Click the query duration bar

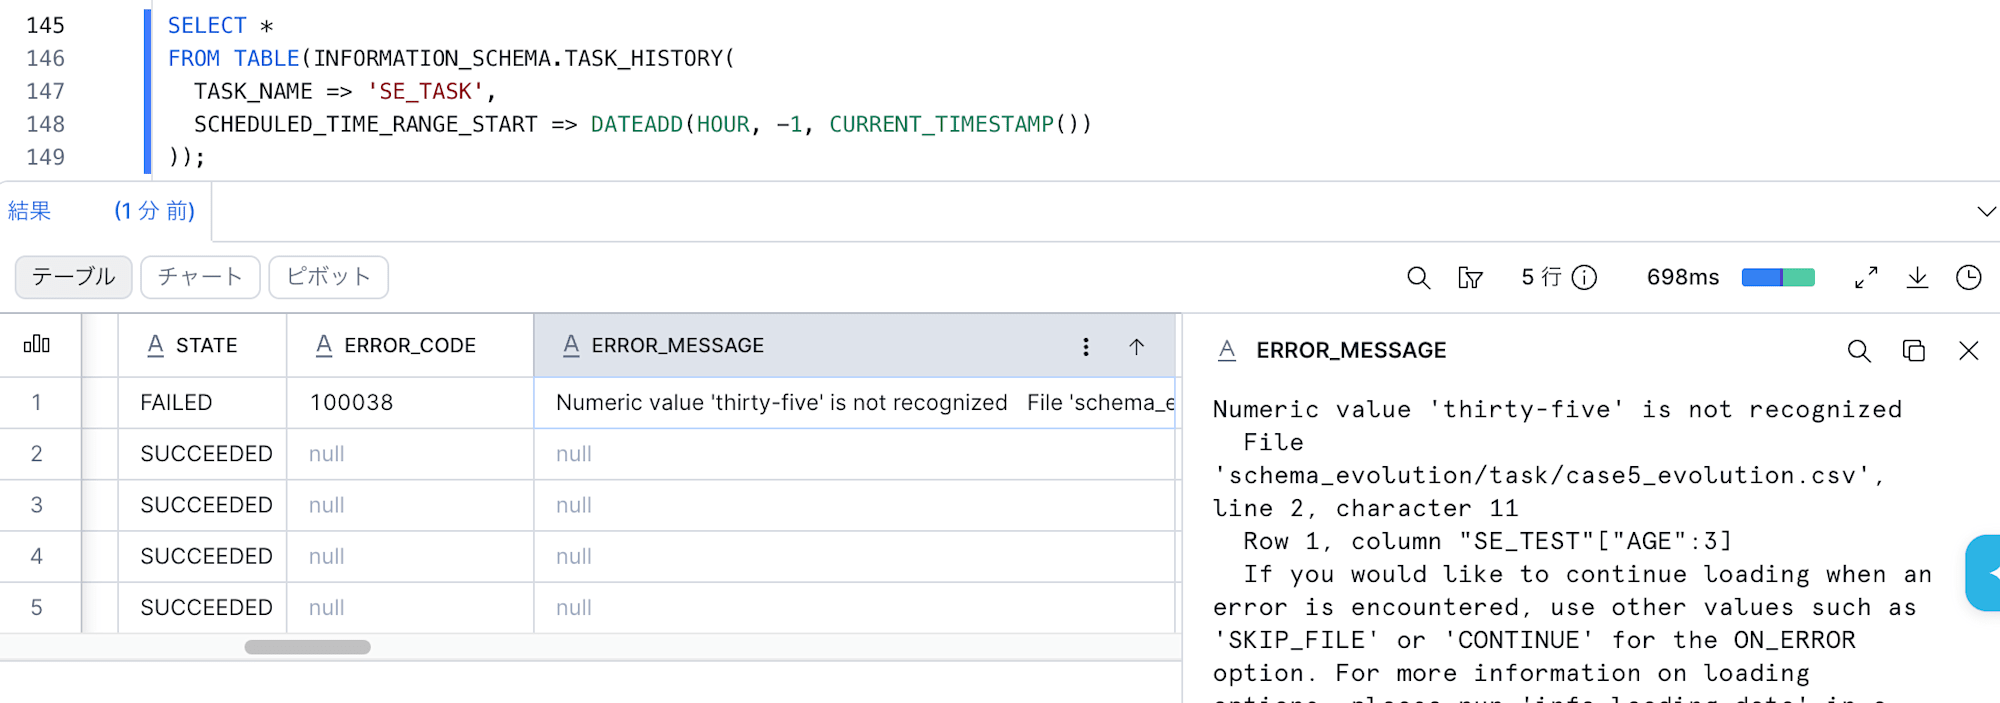click(x=1778, y=277)
